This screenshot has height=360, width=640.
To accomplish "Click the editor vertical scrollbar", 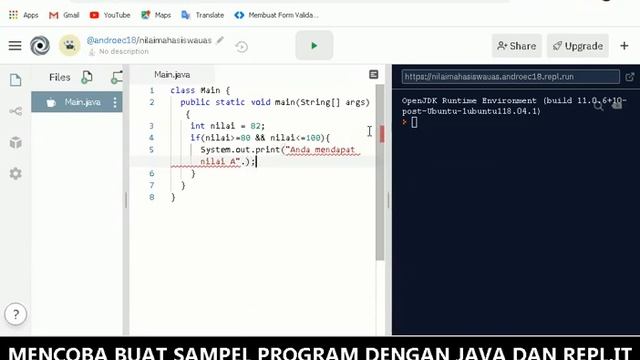I will tap(380, 172).
